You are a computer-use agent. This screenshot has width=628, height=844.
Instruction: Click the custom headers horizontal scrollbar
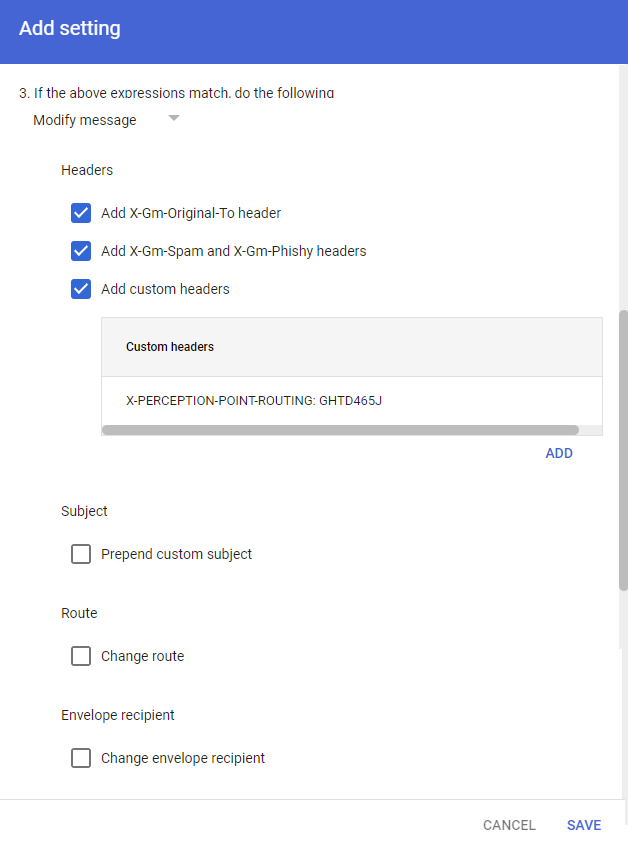(340, 430)
